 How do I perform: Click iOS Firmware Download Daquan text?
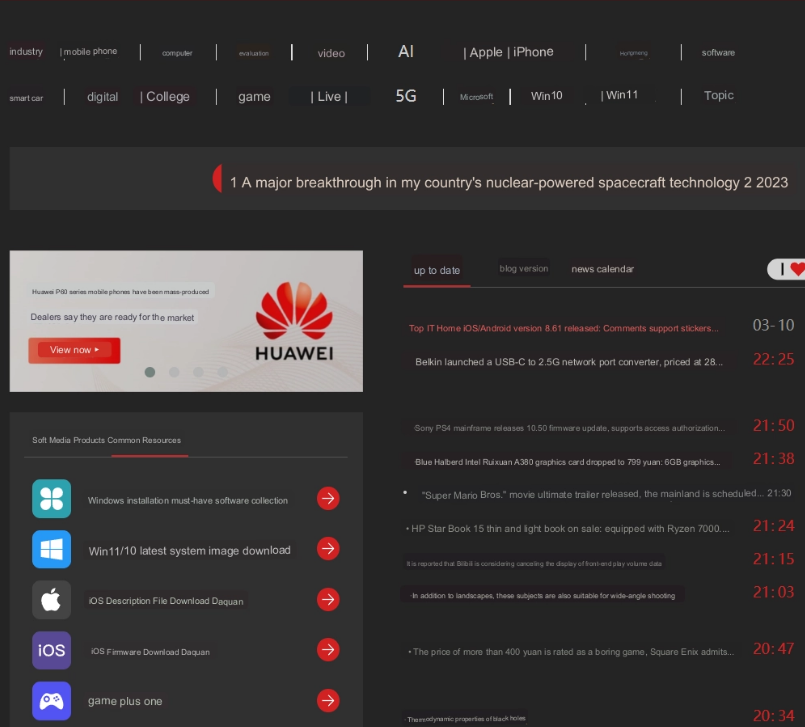coord(150,652)
